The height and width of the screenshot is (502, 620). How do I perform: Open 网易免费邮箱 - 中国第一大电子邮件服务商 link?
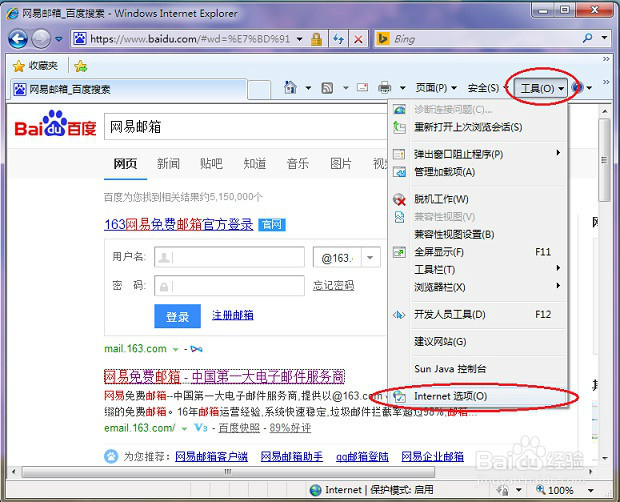tap(224, 377)
